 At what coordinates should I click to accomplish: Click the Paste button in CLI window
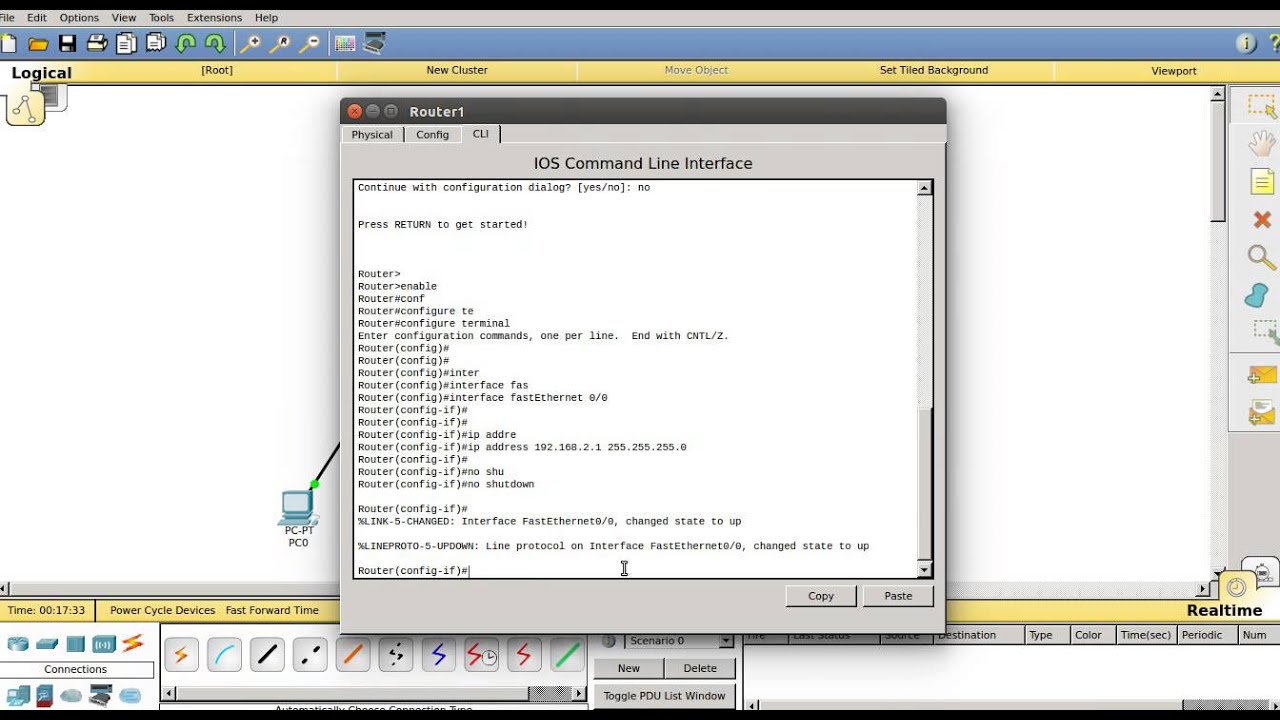898,596
